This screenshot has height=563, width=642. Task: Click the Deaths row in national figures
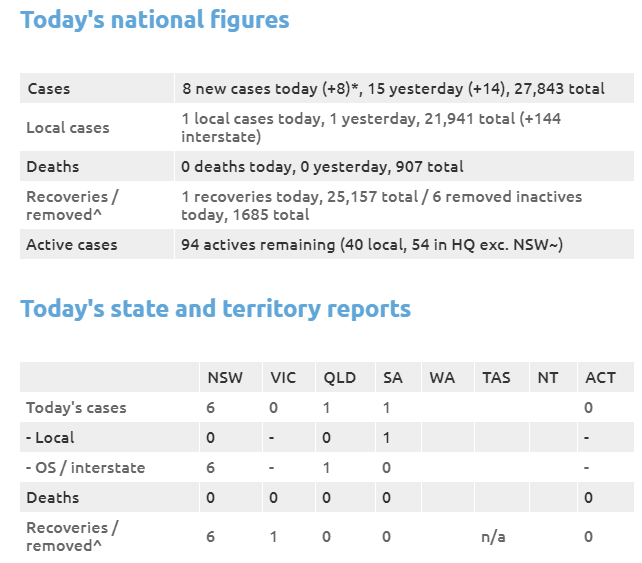(x=53, y=167)
